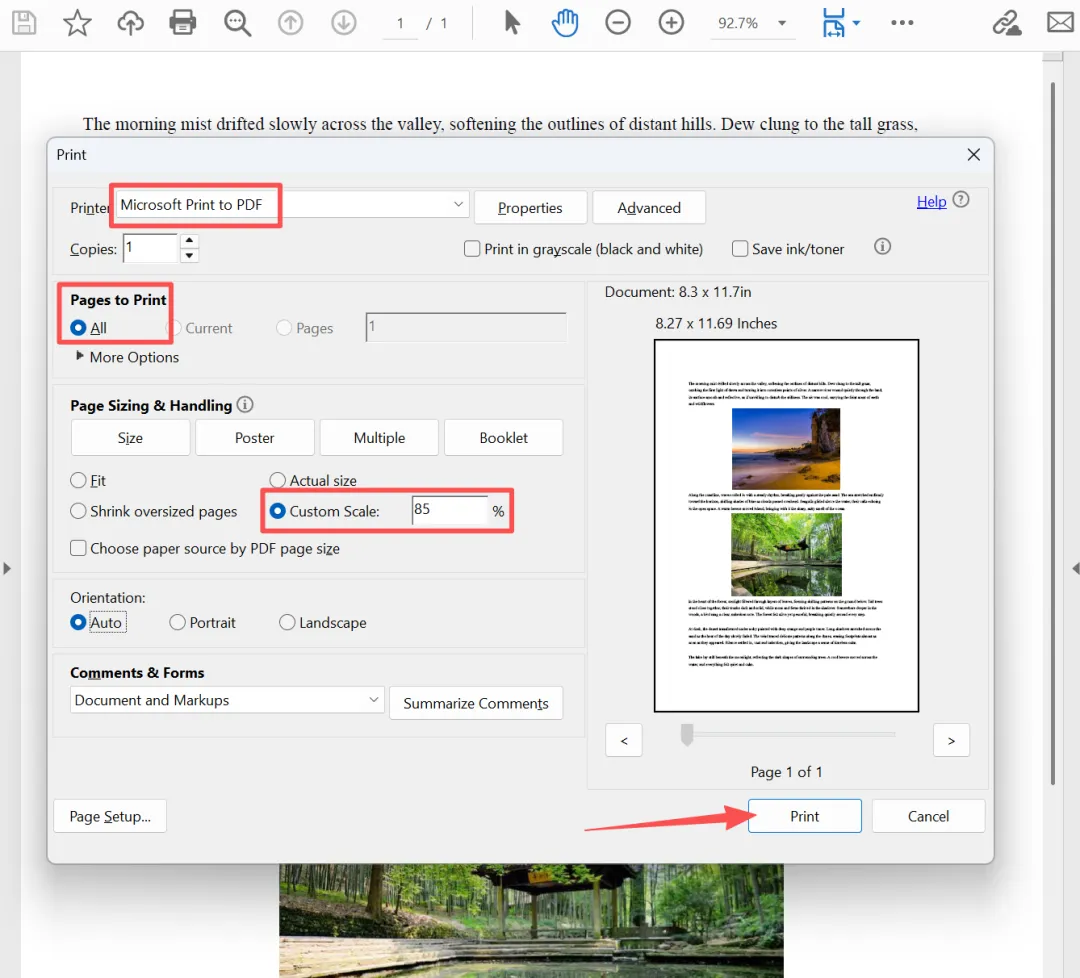Choose the Multiple sizing tab

click(380, 438)
